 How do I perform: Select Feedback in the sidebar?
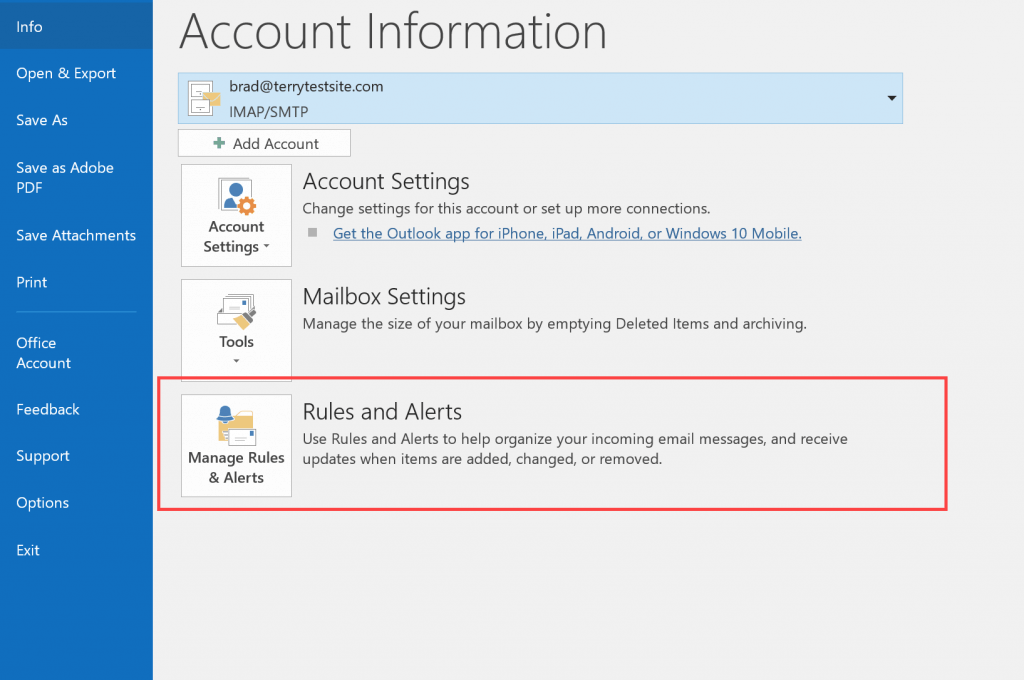coord(46,409)
